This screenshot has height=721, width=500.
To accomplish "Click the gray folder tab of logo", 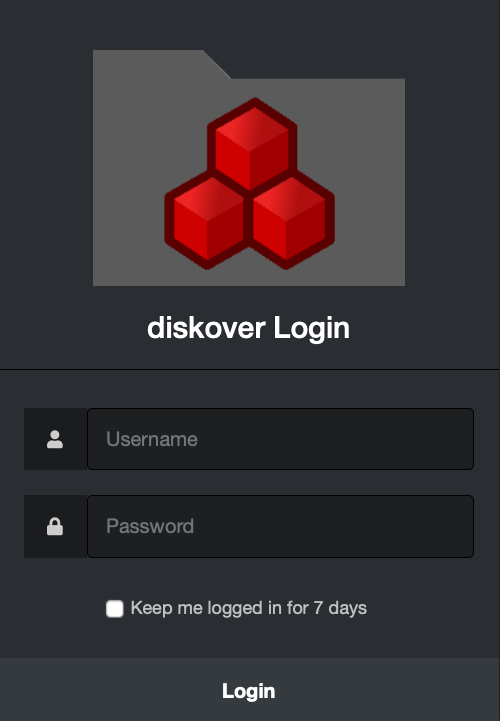I will (161, 64).
